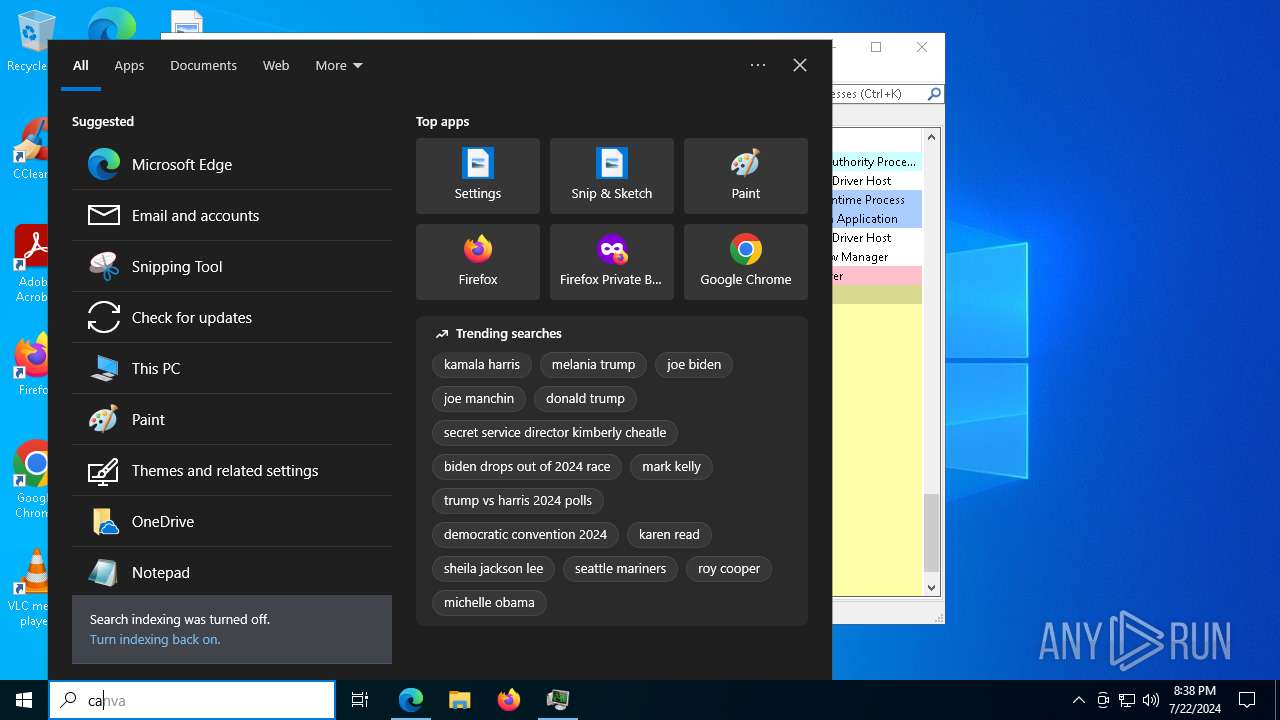Viewport: 1280px width, 720px height.
Task: Select seattle mariners trending chip
Action: [x=620, y=569]
